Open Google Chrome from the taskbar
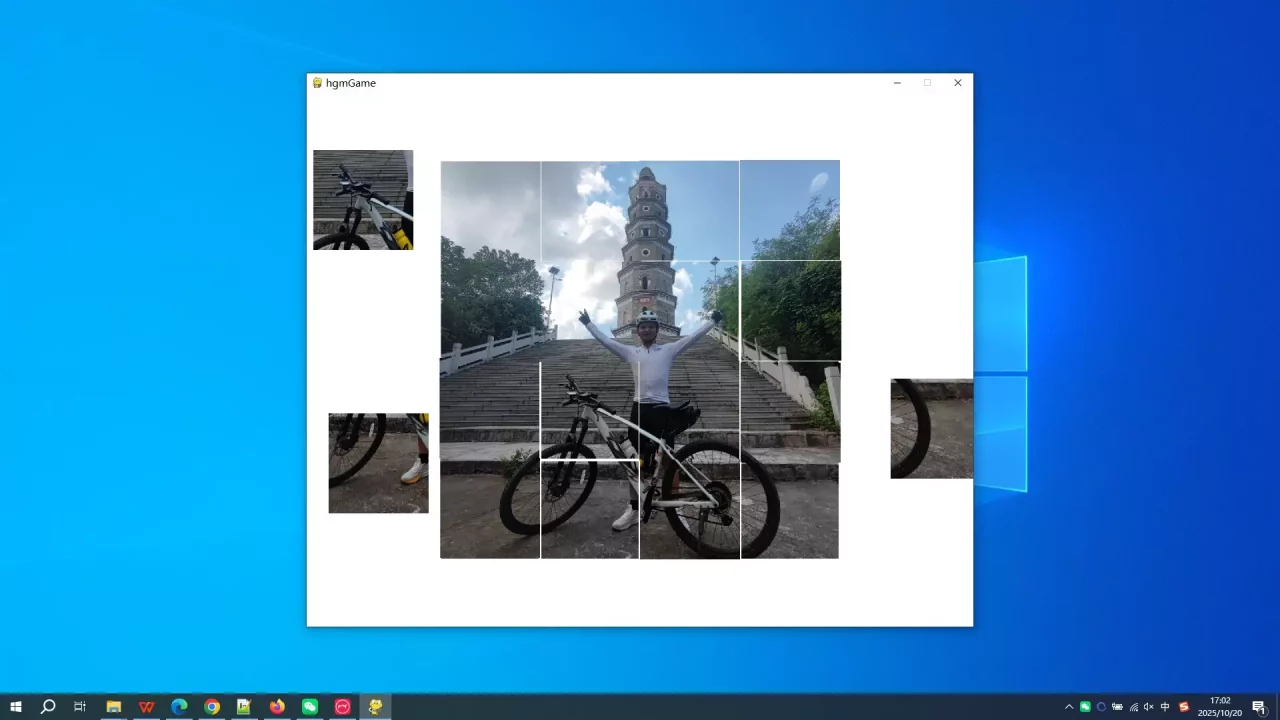This screenshot has height=720, width=1280. click(x=212, y=707)
